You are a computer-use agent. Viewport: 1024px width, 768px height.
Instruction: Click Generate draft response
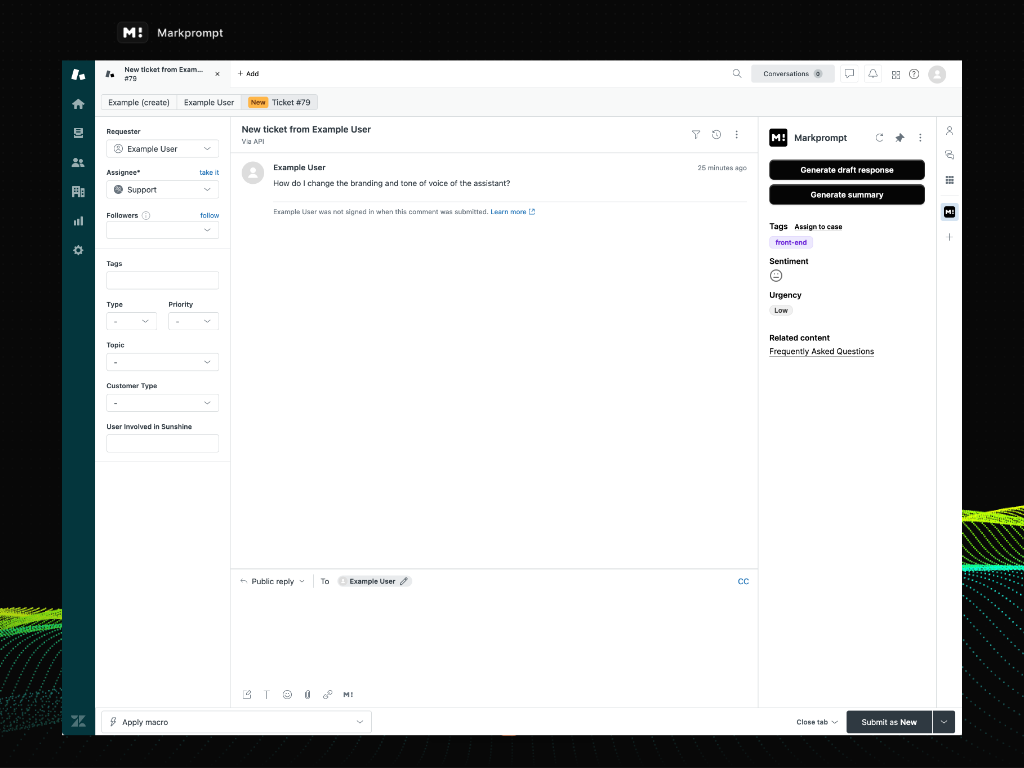846,170
